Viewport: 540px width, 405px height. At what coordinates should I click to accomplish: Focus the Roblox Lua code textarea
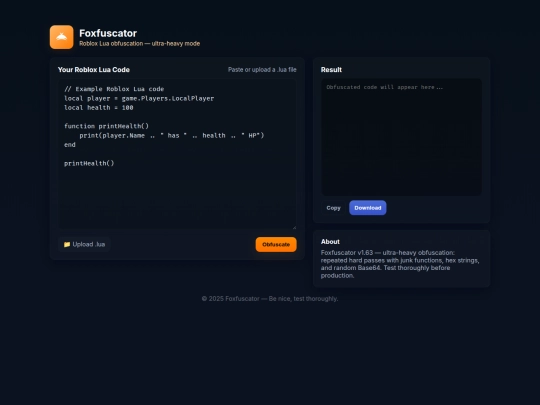[177, 154]
